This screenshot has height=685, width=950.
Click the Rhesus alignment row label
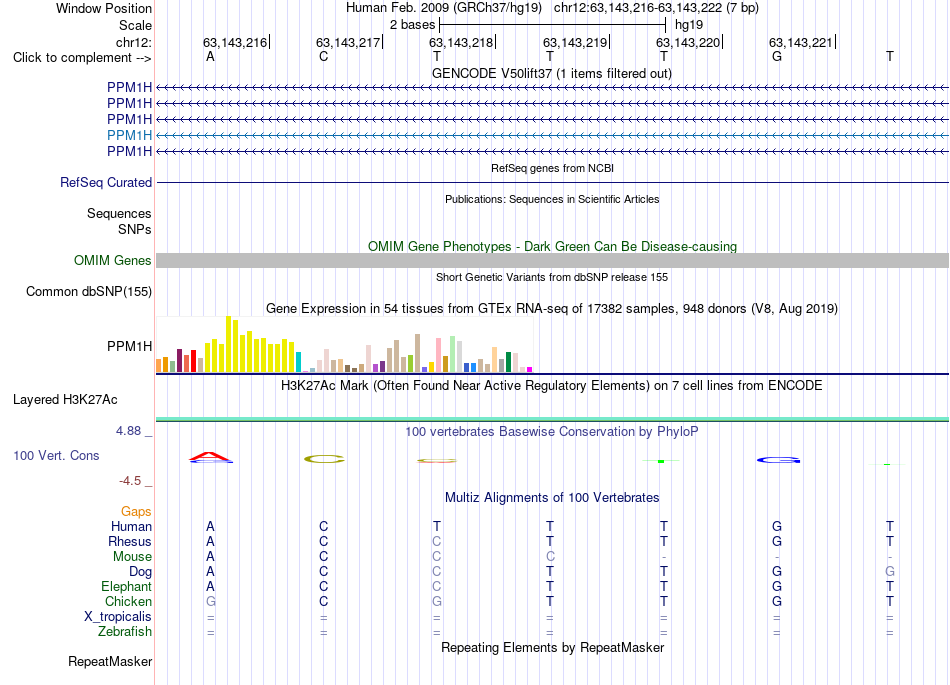click(x=130, y=541)
